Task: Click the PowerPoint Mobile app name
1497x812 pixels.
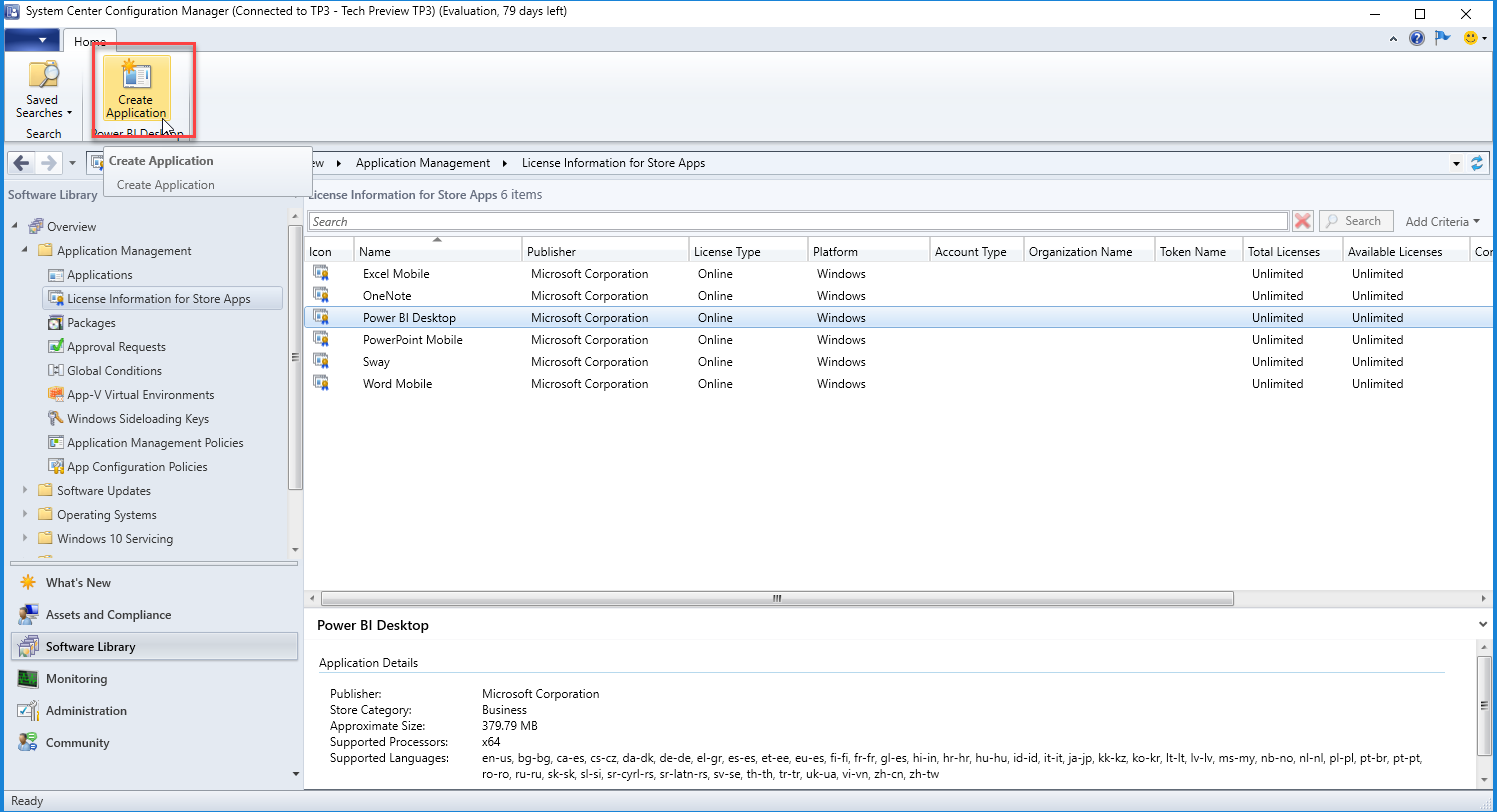Action: (412, 340)
